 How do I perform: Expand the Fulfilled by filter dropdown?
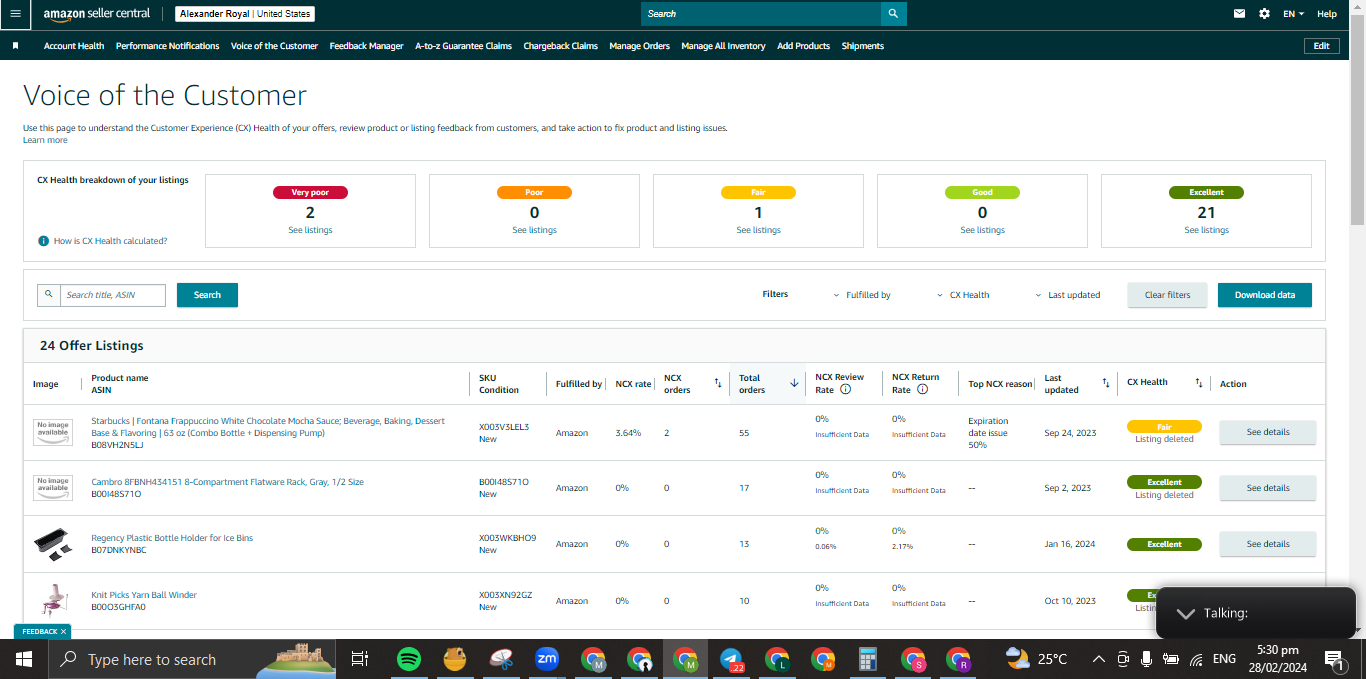pyautogui.click(x=861, y=295)
